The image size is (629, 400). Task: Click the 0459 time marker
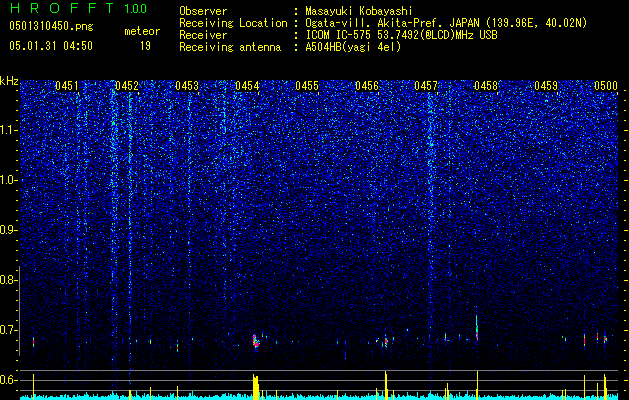546,86
